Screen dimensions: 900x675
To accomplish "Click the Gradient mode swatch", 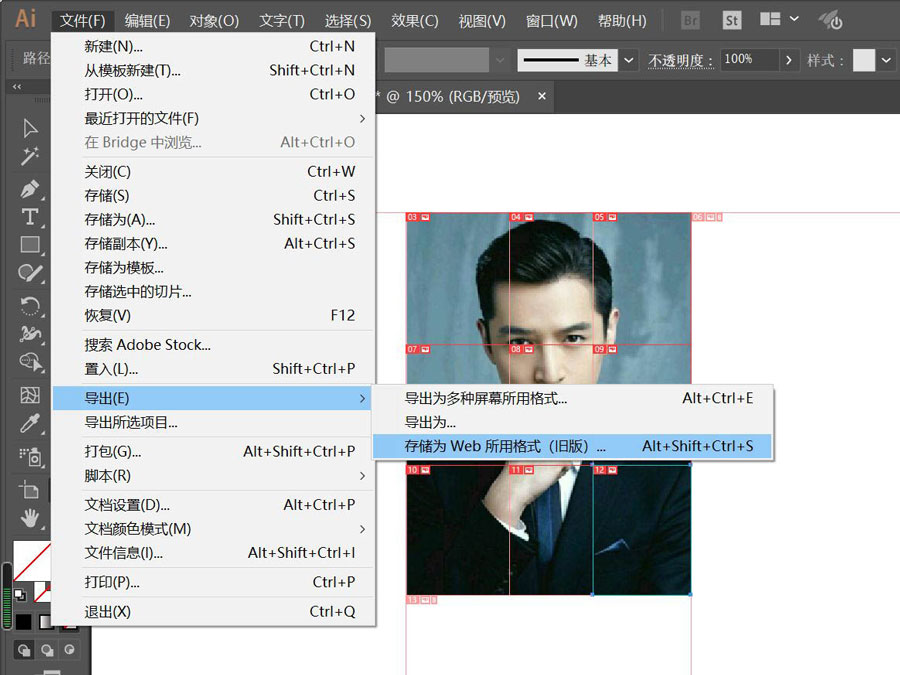I will coord(46,622).
